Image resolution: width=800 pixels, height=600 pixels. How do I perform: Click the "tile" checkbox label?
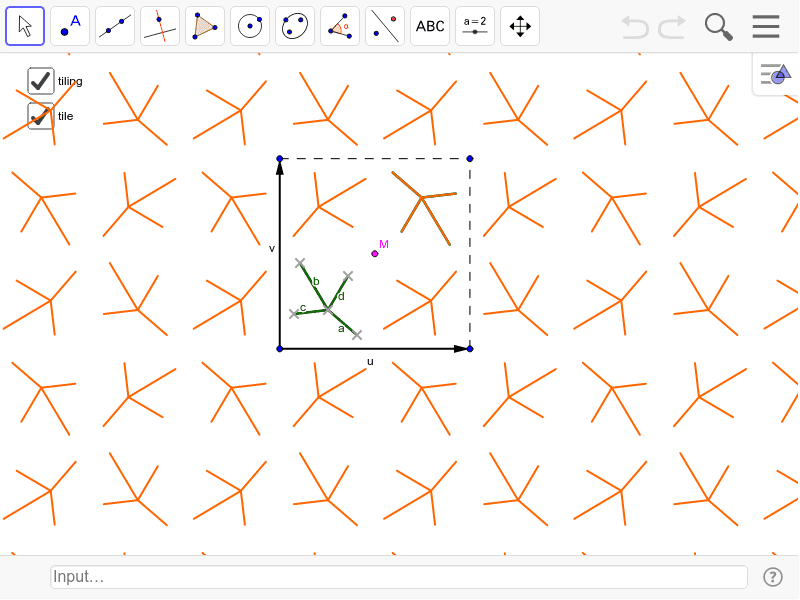tap(65, 116)
